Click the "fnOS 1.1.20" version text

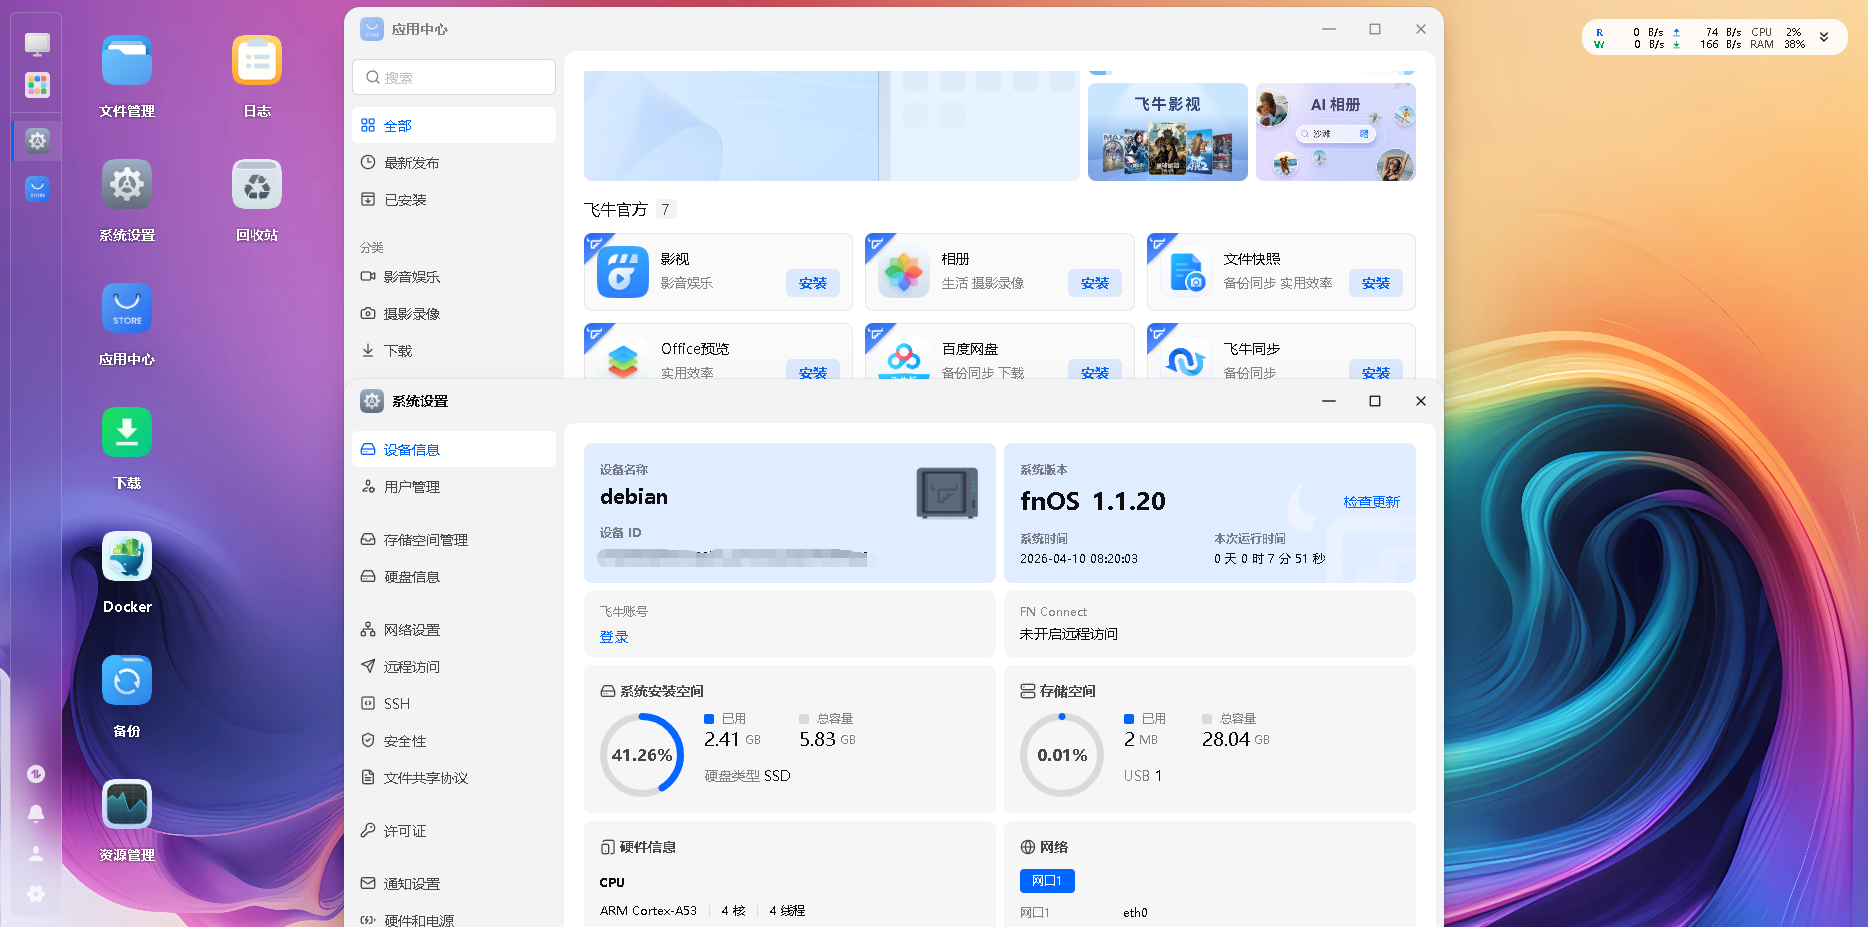(1093, 501)
